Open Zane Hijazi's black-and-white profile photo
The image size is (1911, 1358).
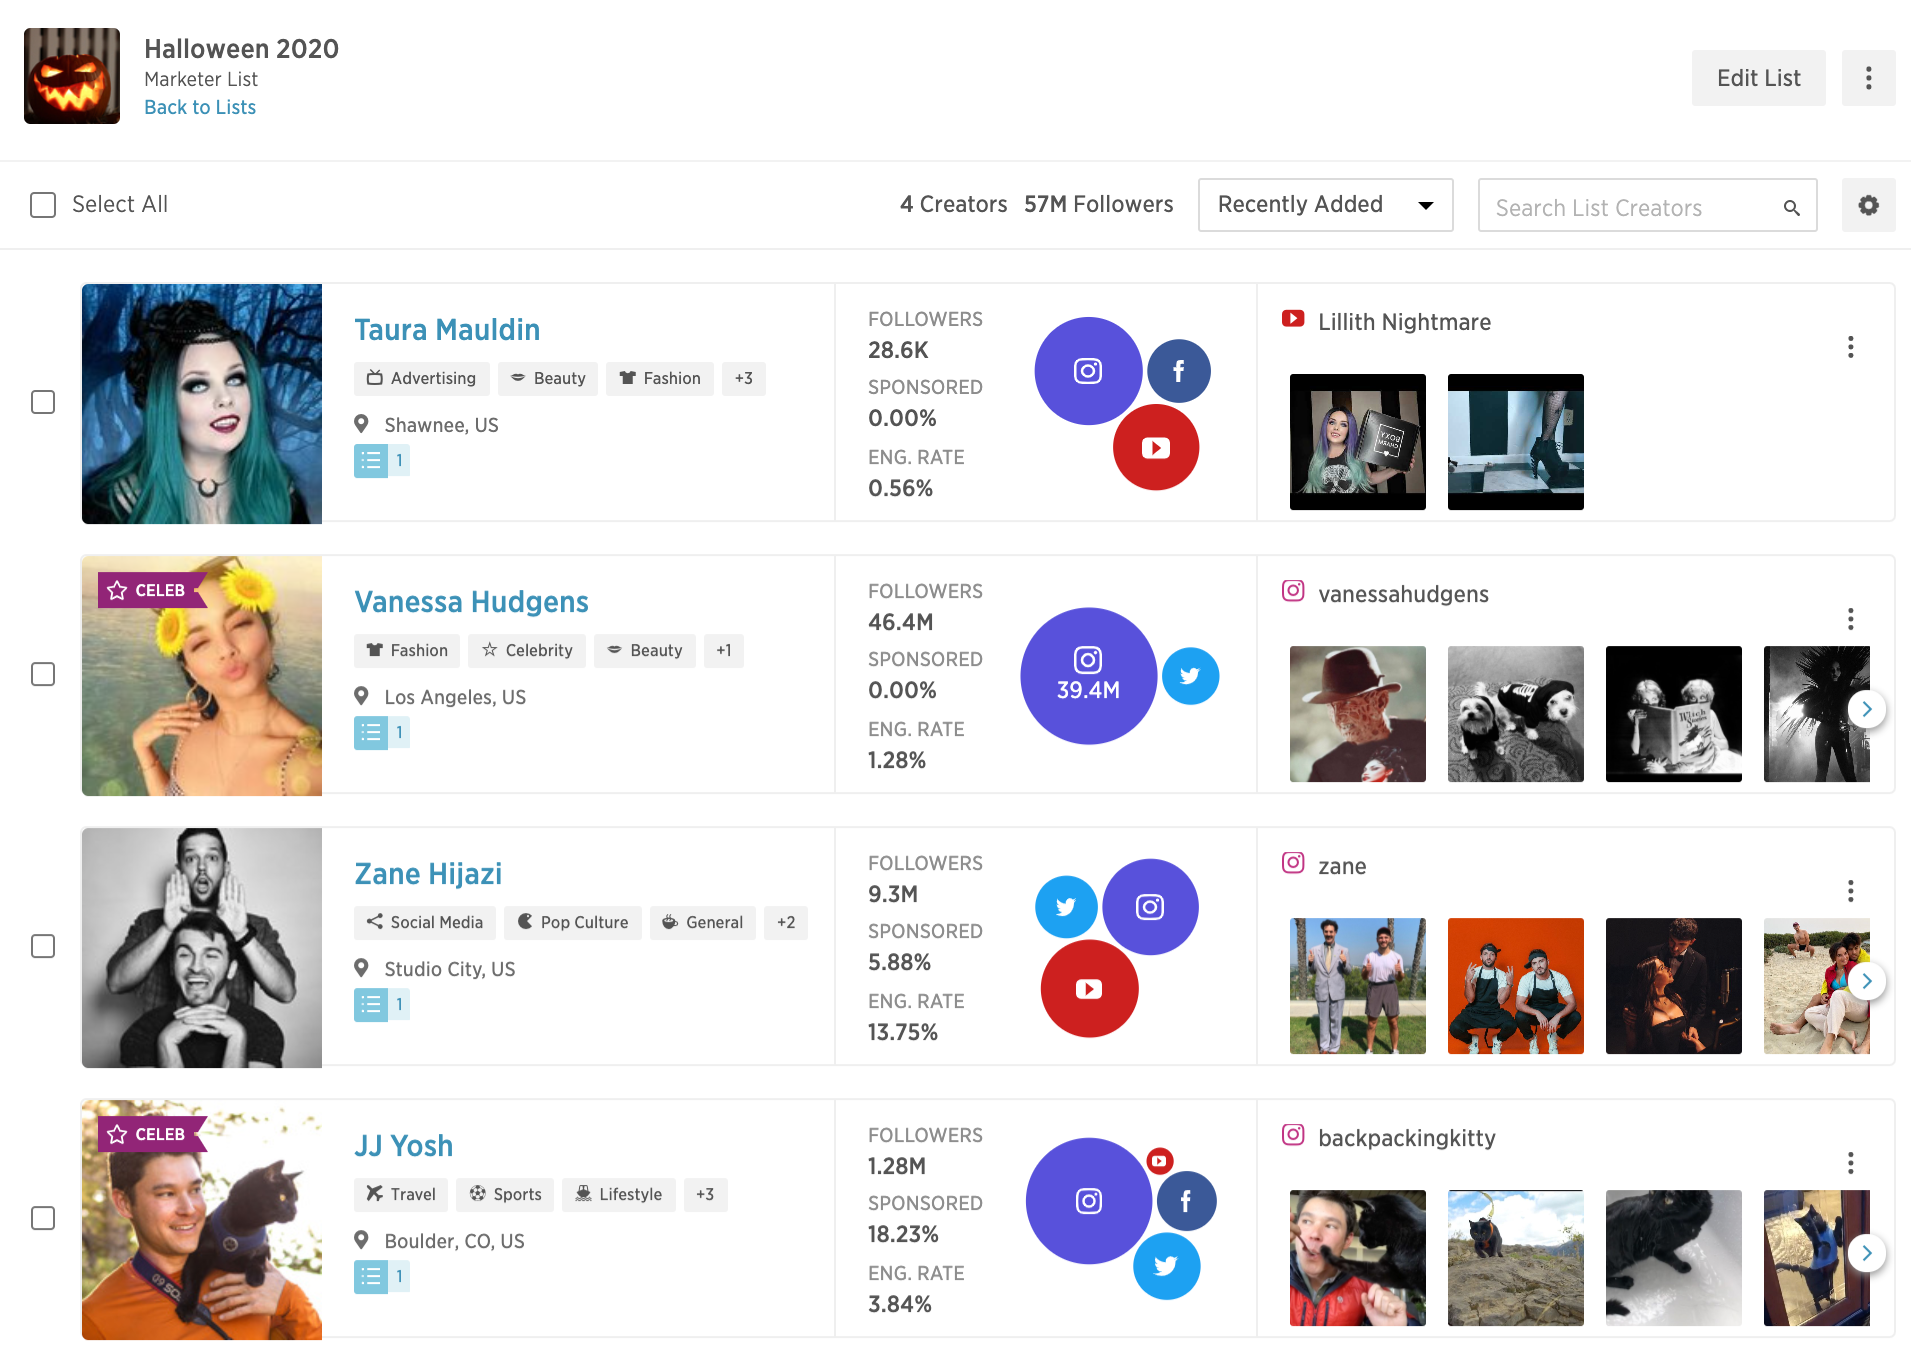point(202,948)
